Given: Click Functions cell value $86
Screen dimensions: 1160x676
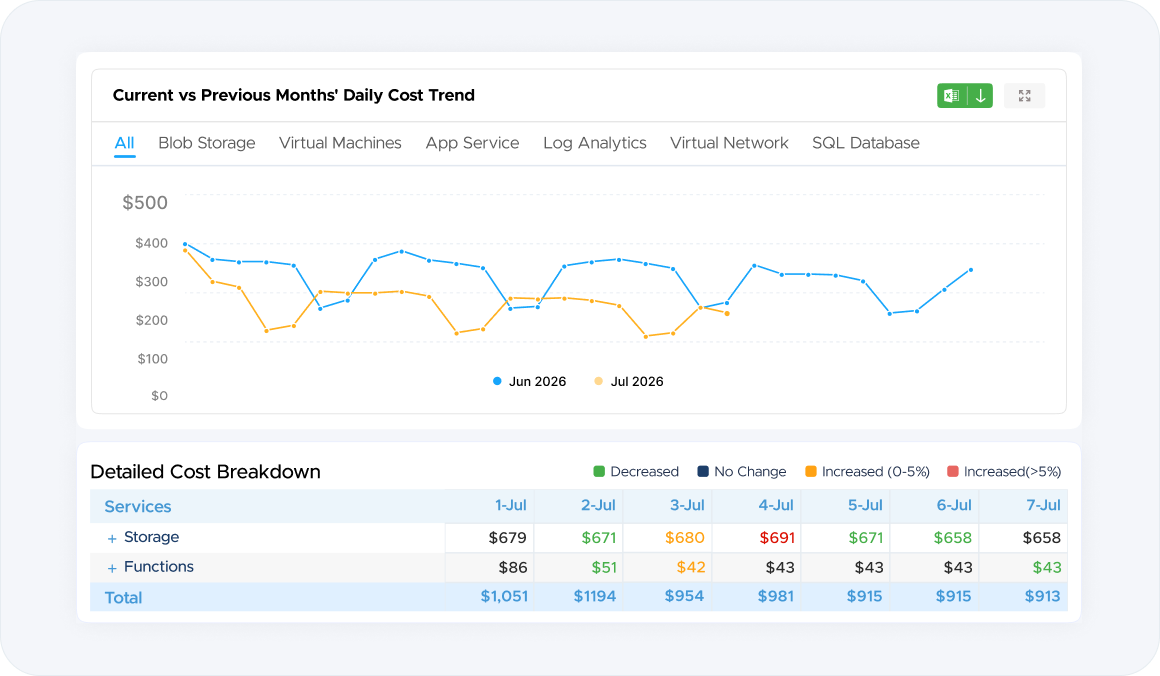Looking at the screenshot, I should [x=513, y=567].
